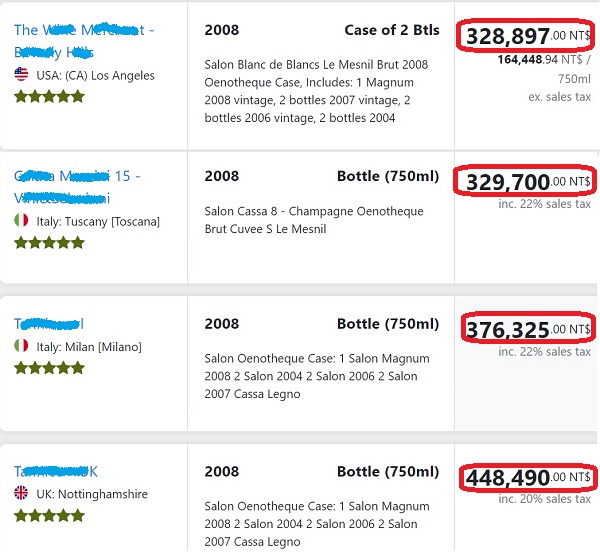The height and width of the screenshot is (559, 600).
Task: Open the Milan merchant store link
Action: click(49, 324)
